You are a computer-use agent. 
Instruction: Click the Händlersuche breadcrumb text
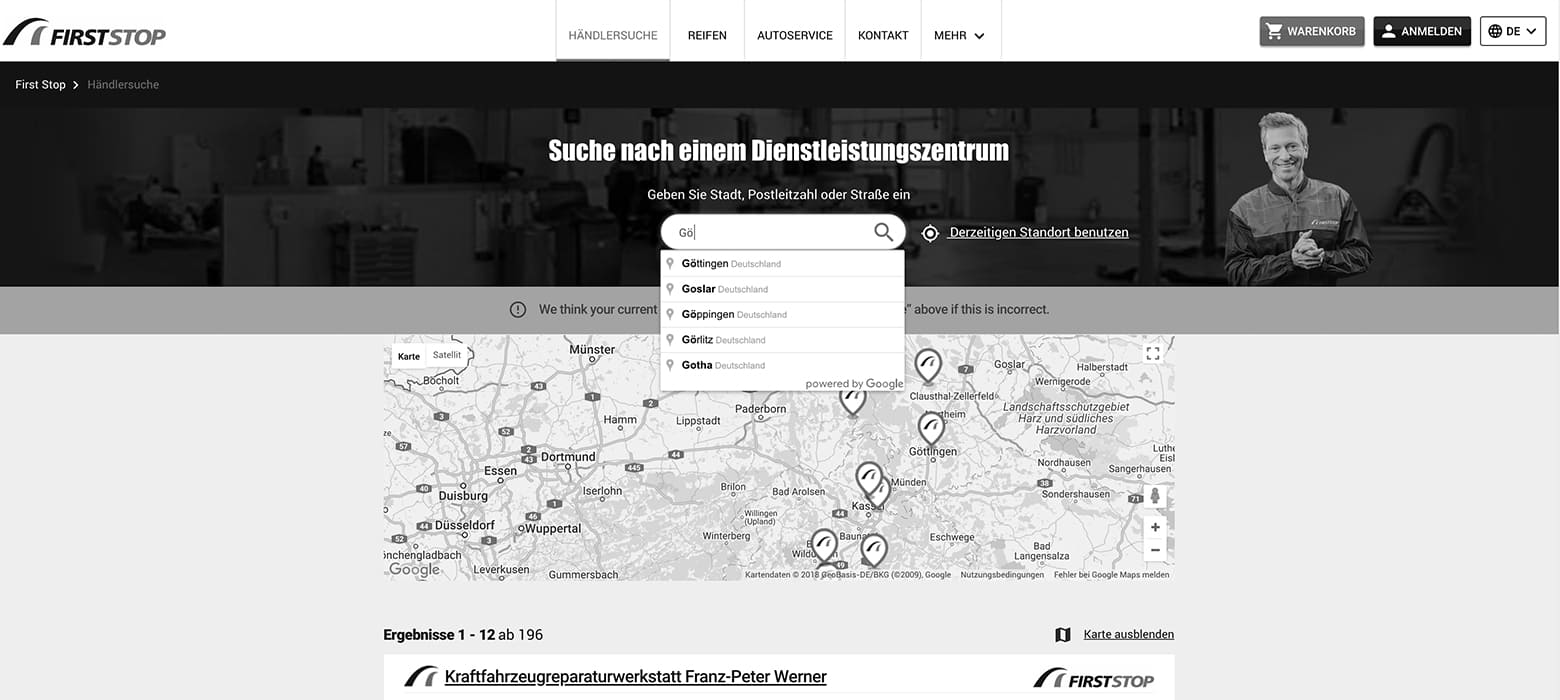pyautogui.click(x=123, y=85)
